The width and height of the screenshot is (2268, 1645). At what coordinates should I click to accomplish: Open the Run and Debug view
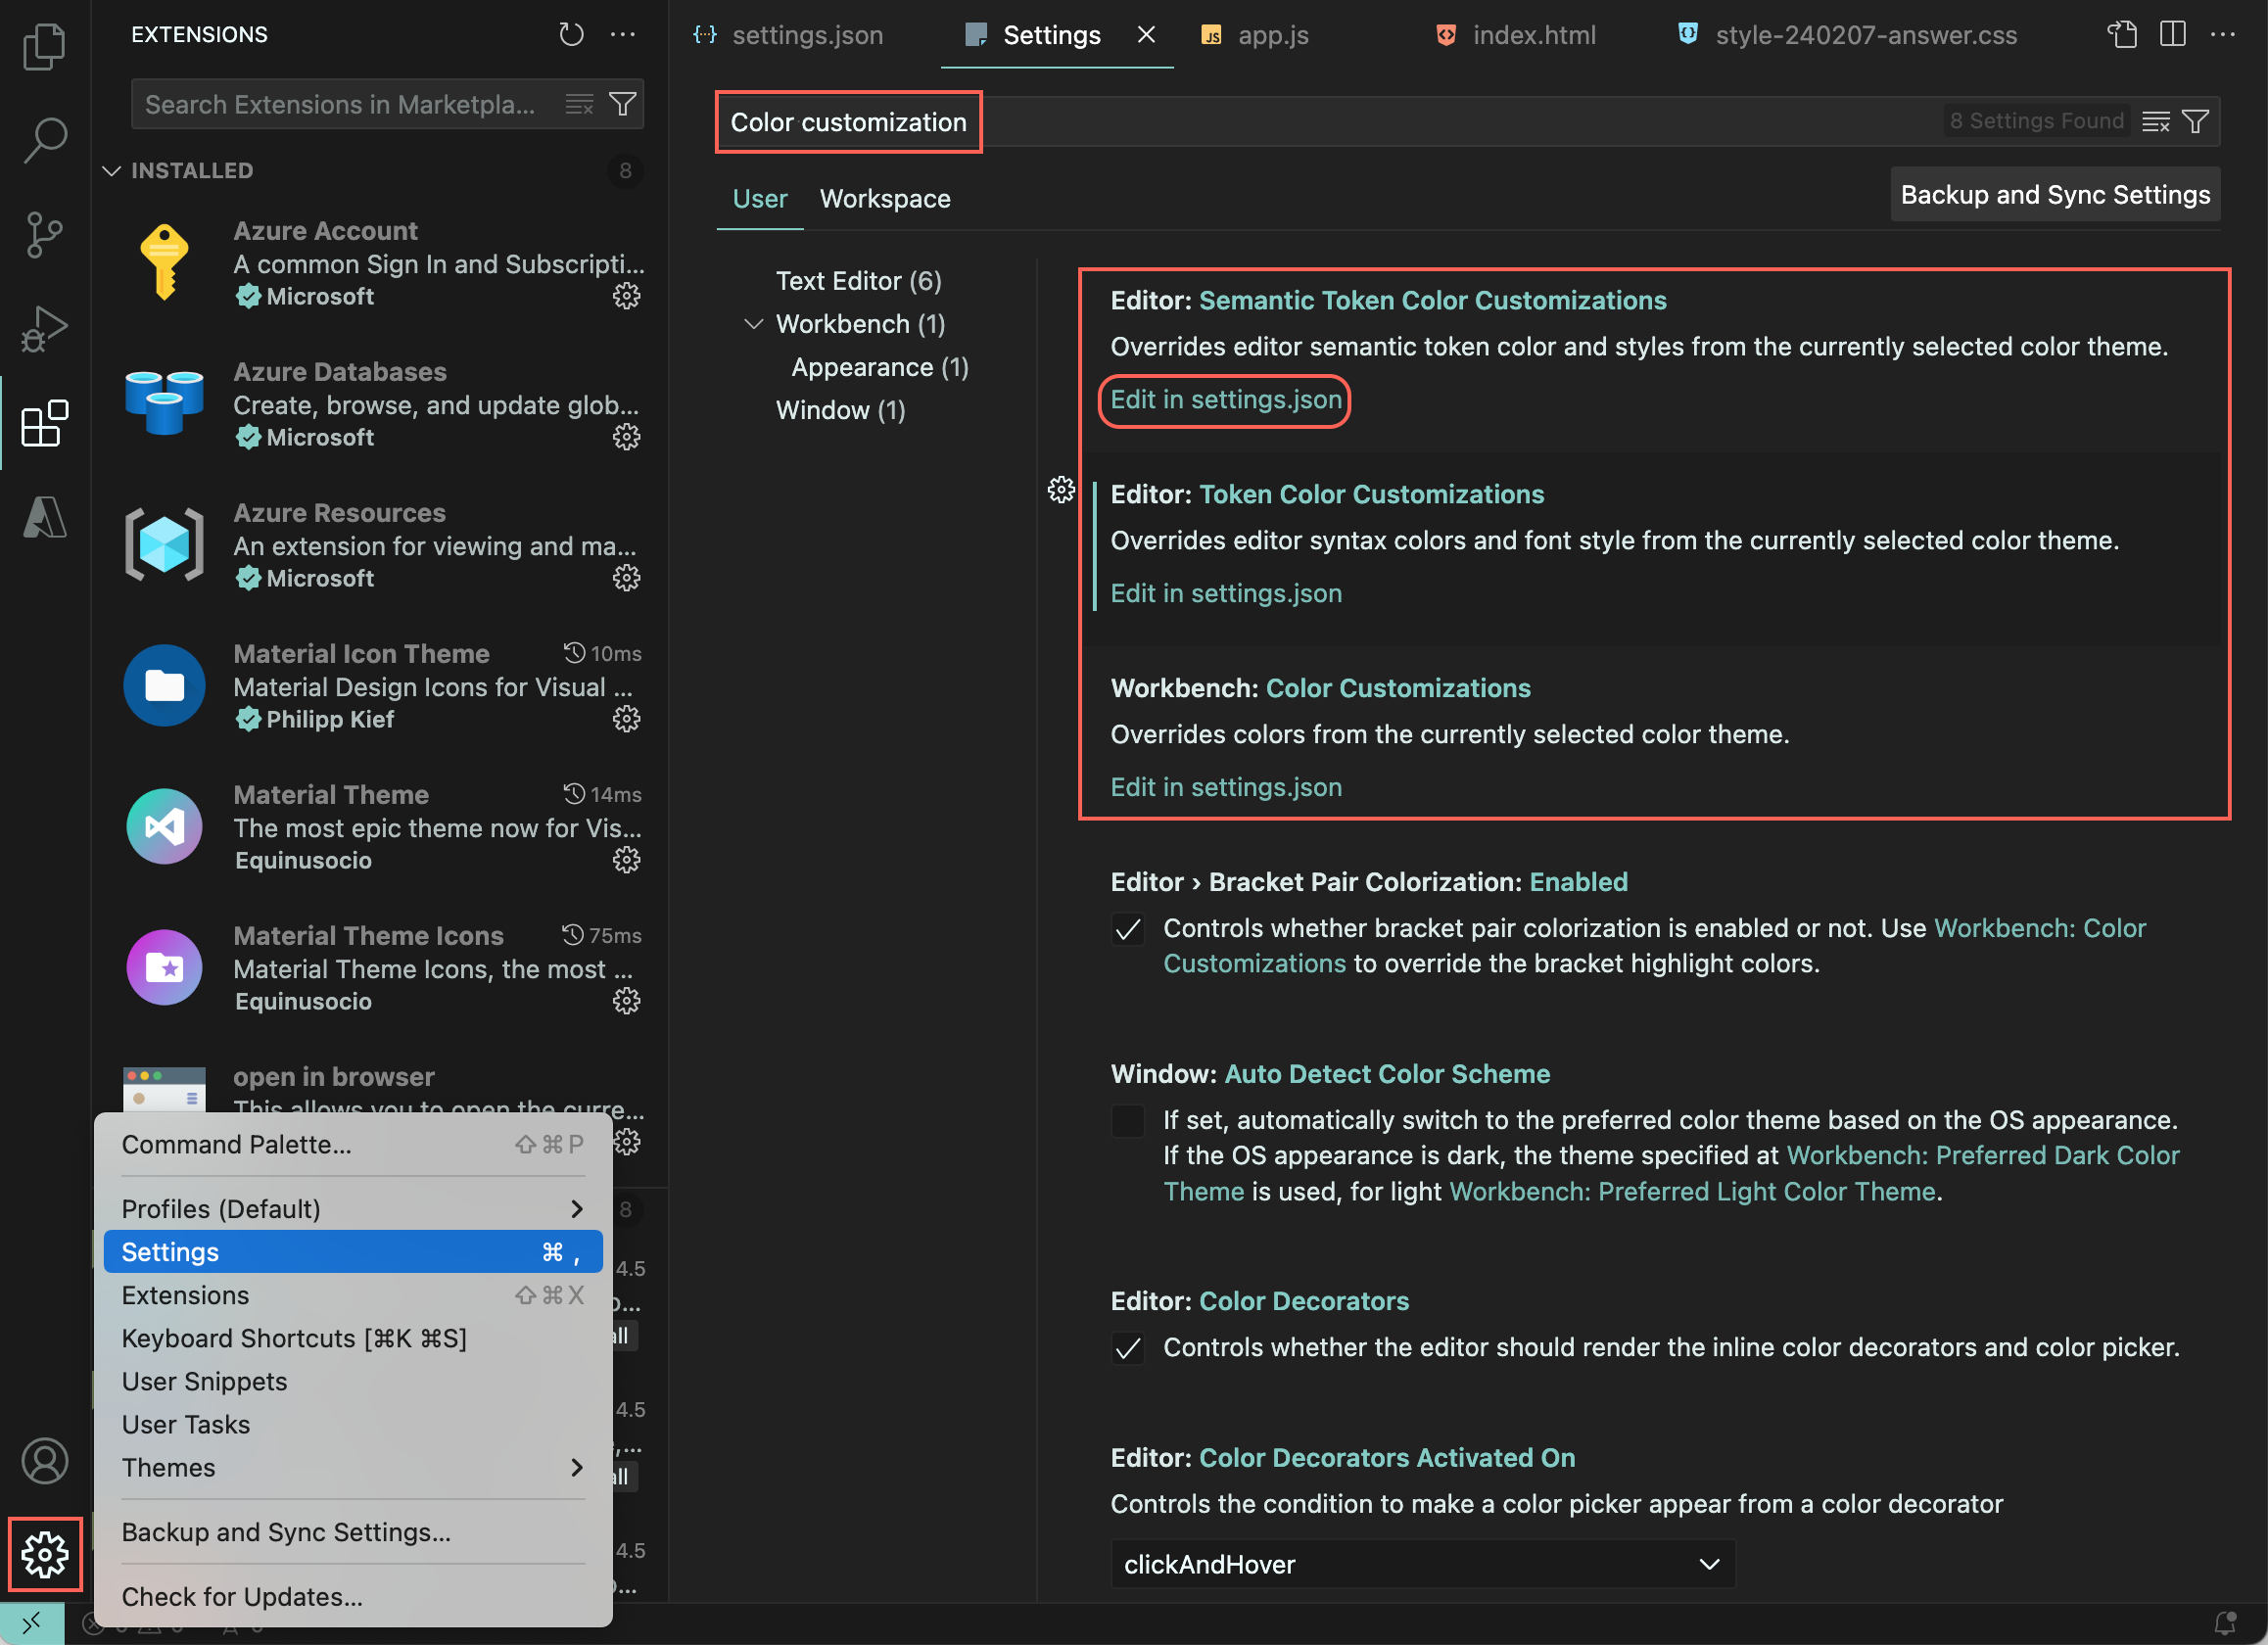pyautogui.click(x=44, y=327)
